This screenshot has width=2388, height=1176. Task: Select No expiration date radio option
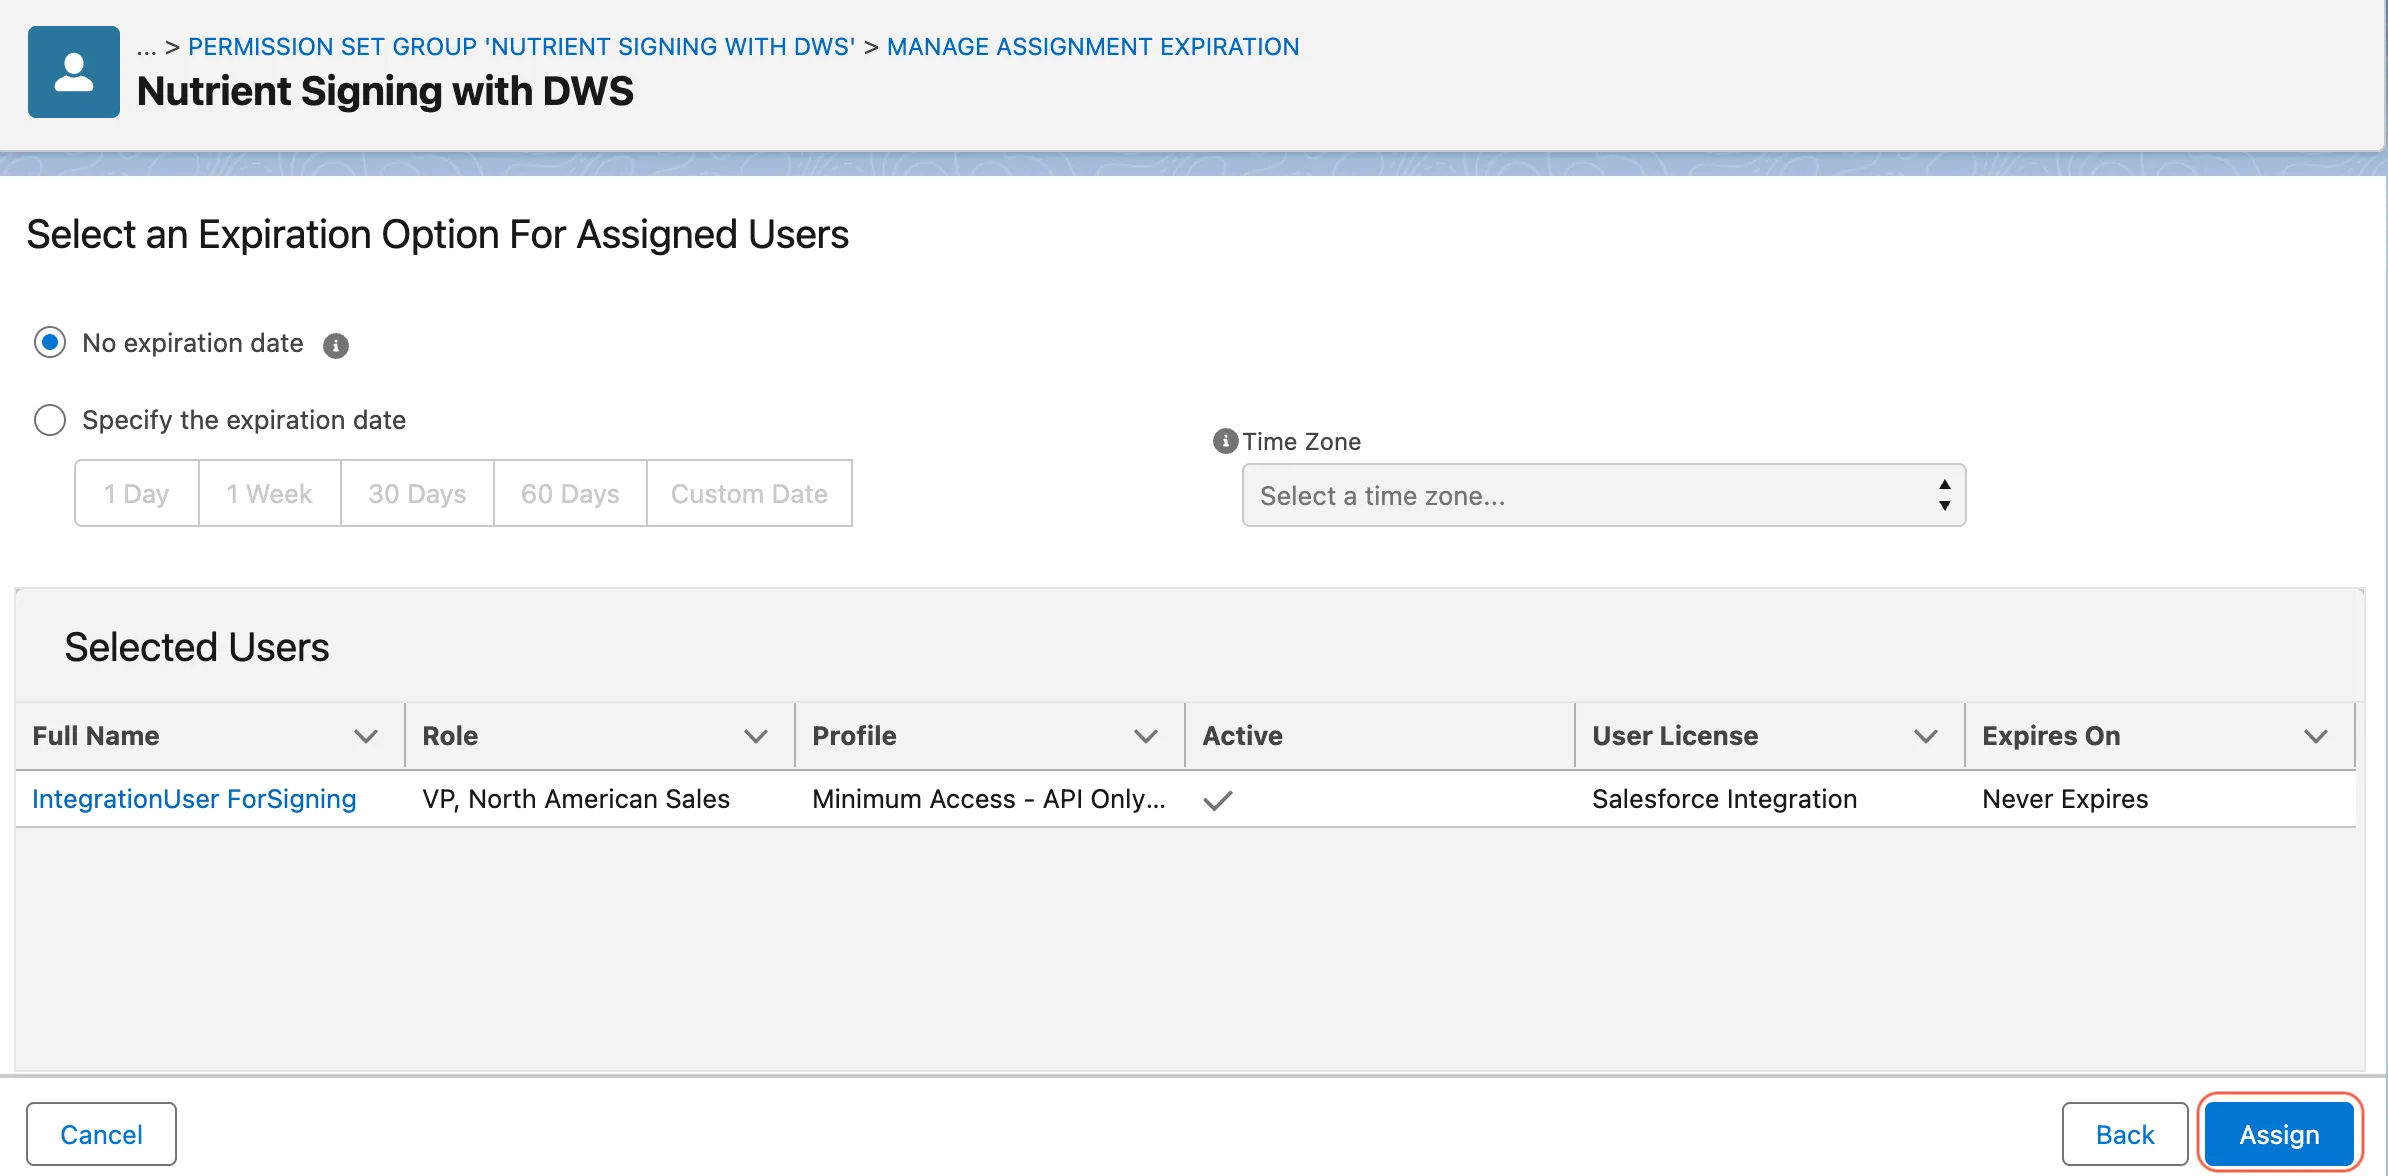coord(50,342)
